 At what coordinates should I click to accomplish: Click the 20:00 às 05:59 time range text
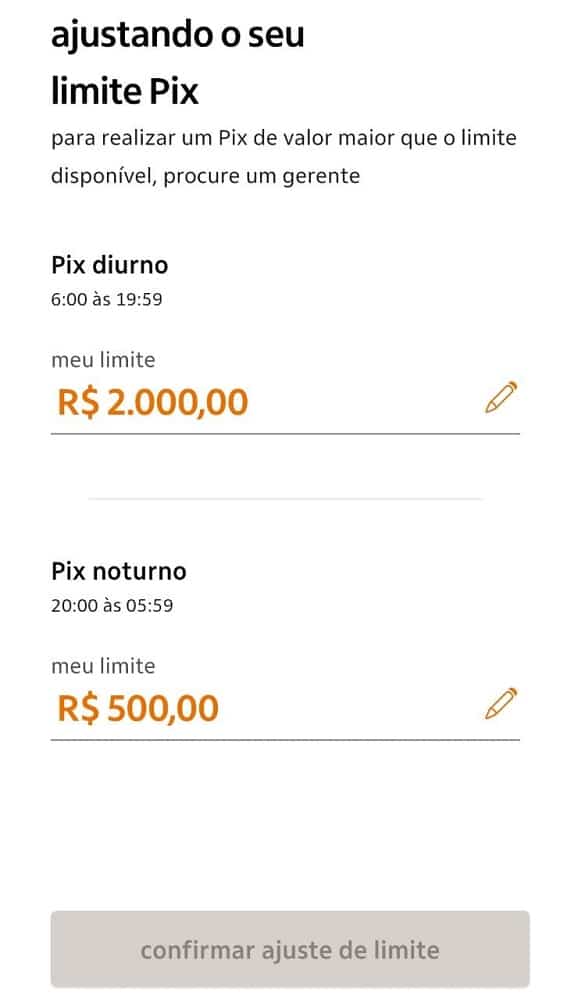pos(112,605)
